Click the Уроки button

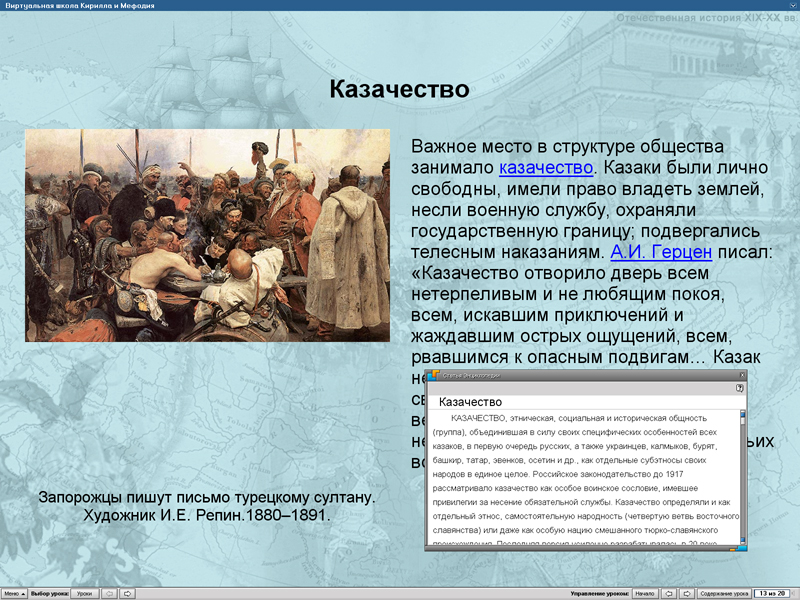86,592
